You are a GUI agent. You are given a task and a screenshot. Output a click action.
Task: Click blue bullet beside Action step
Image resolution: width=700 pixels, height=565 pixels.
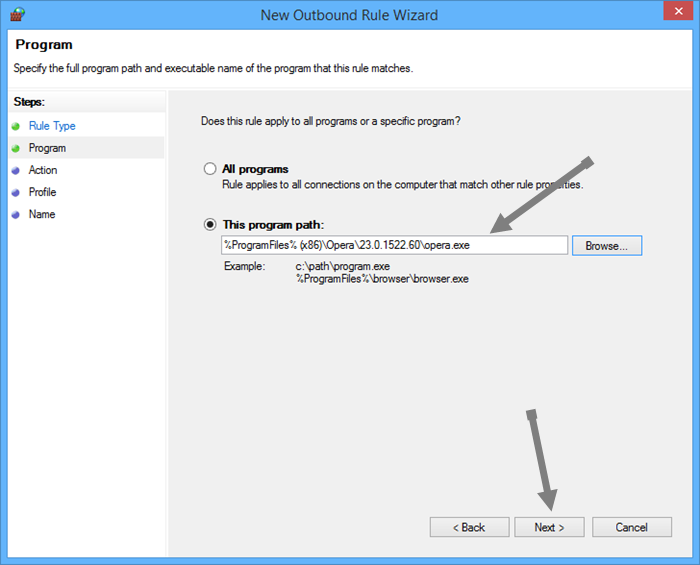16,170
